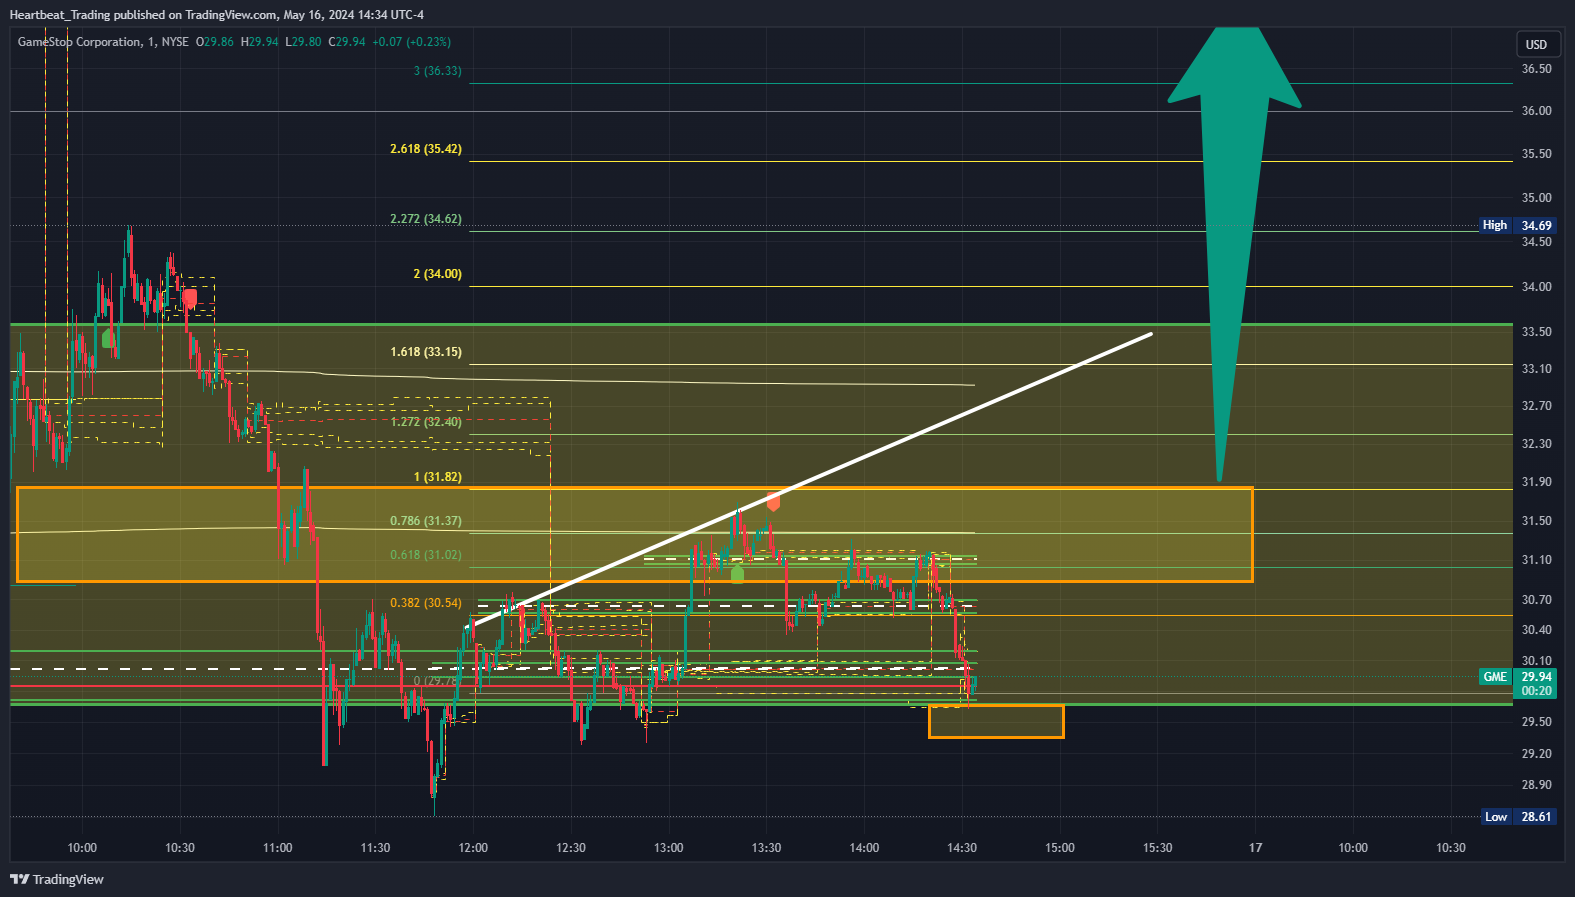
Task: Select the small orange rectangle below price
Action: (996, 721)
